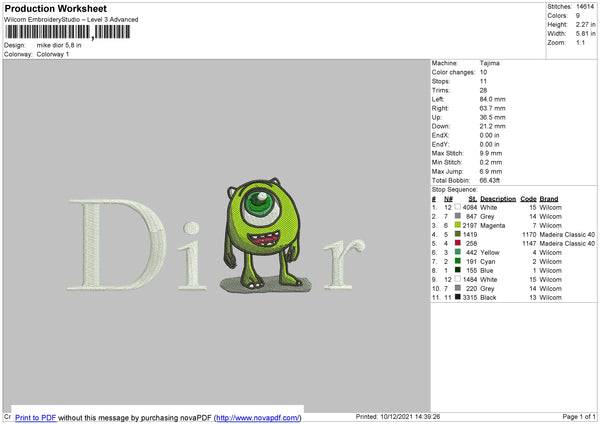Click the N# column header
This screenshot has height=424, width=600.
(448, 199)
